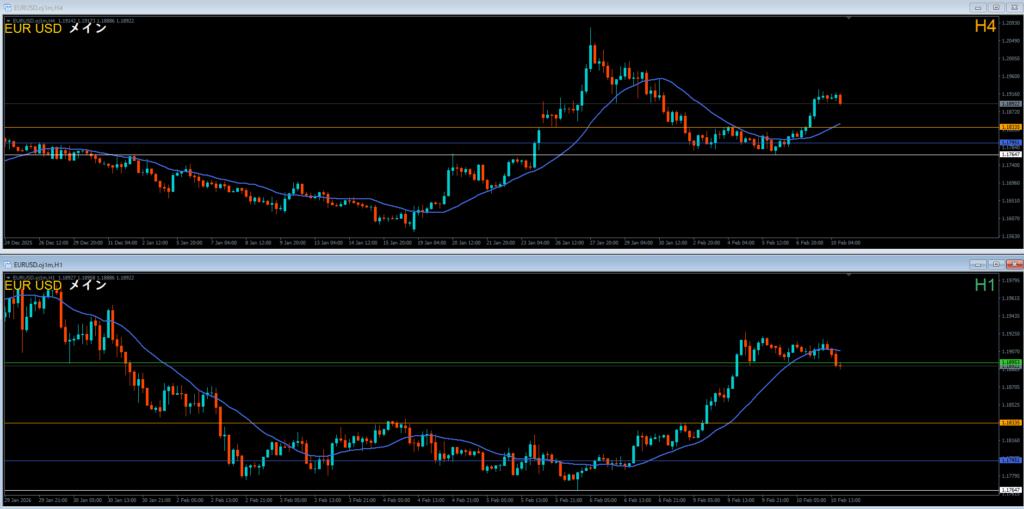
Task: Click the orange H4 timeframe label
Action: 985,27
